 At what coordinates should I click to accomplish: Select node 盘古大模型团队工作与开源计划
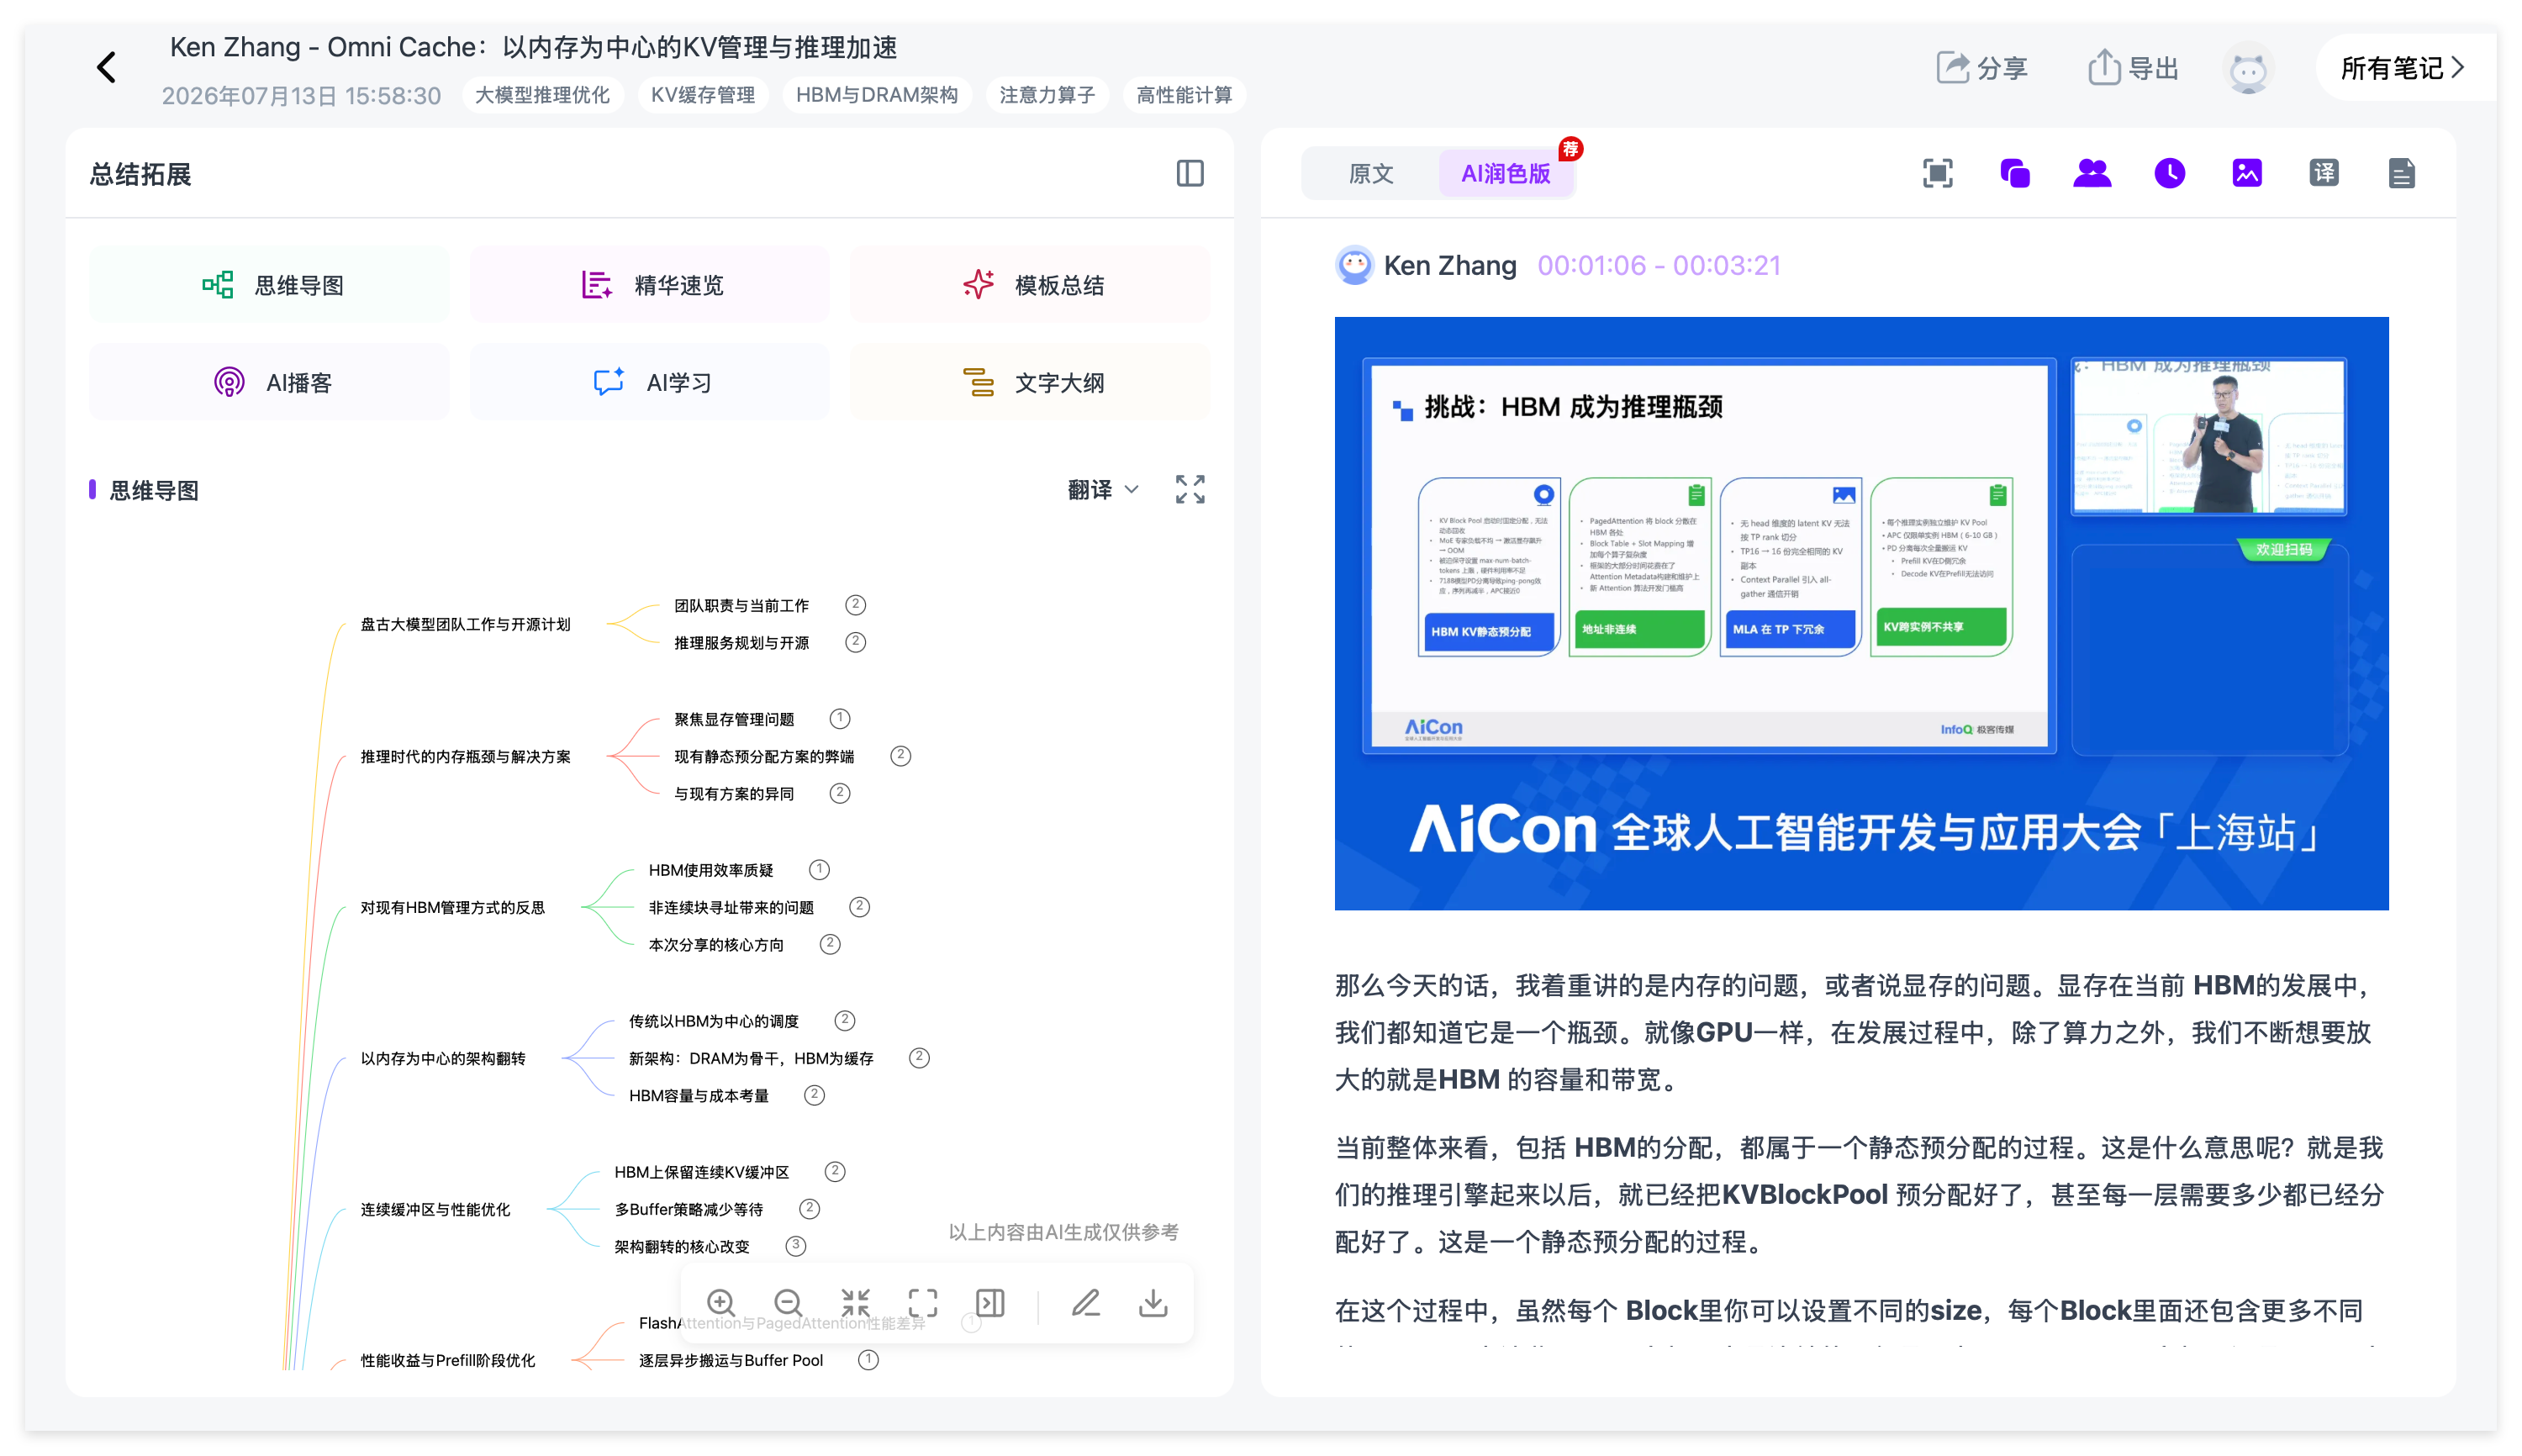(x=465, y=624)
